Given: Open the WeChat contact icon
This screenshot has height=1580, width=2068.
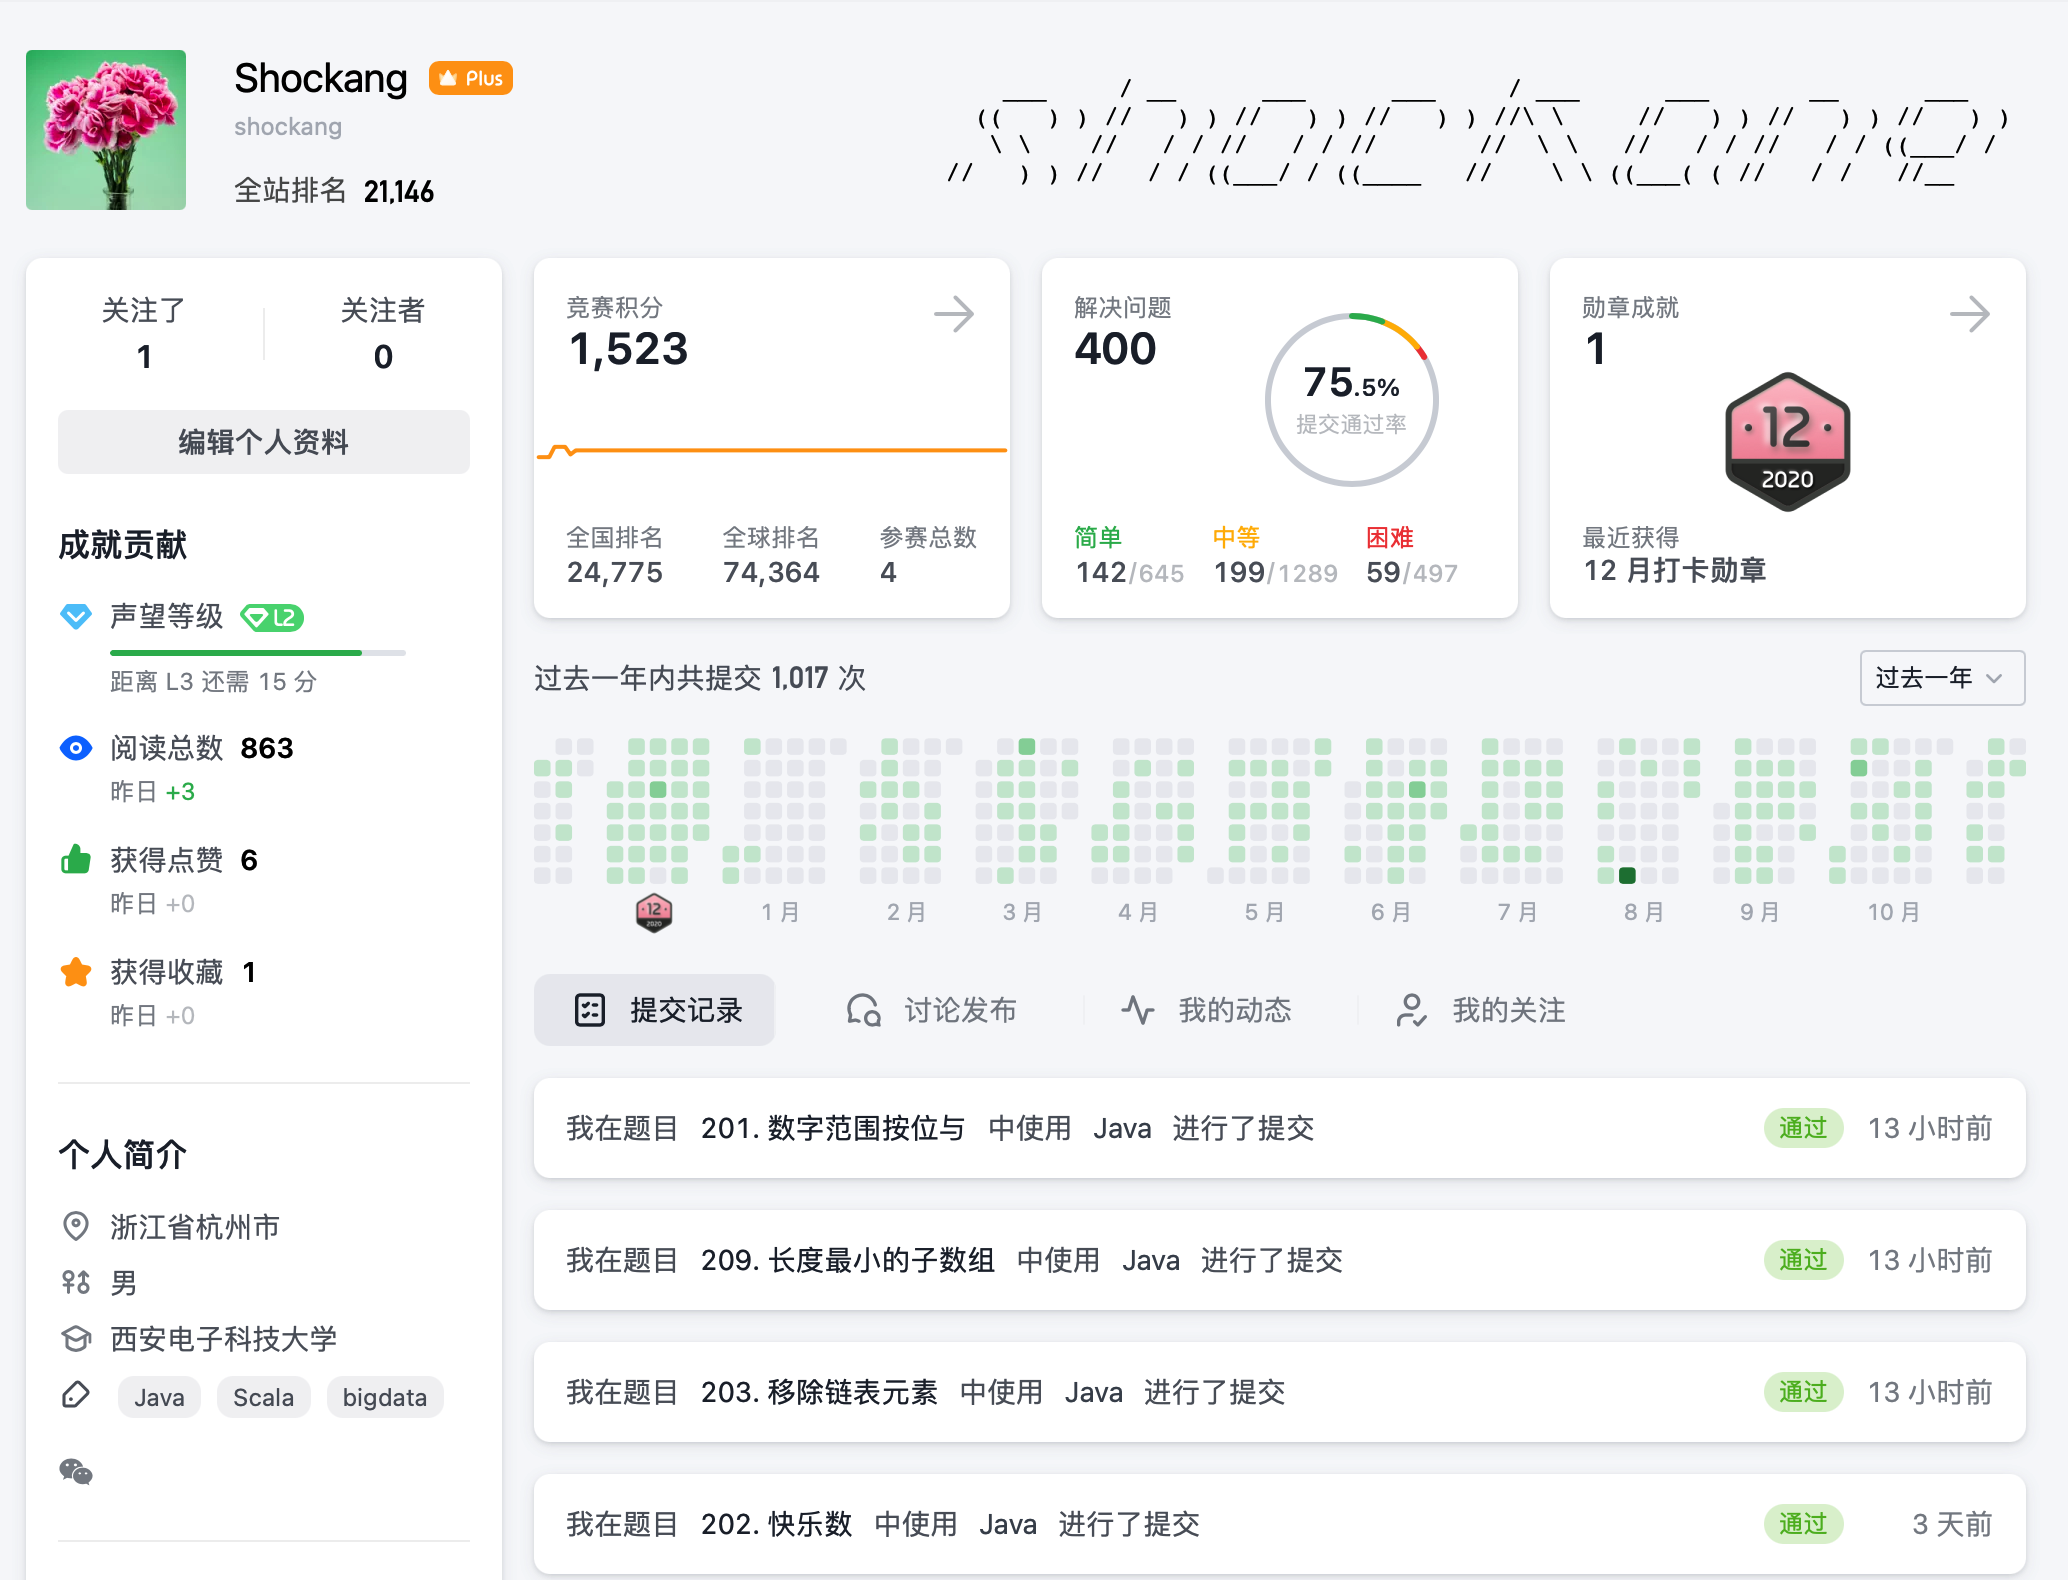Looking at the screenshot, I should click(x=76, y=1472).
